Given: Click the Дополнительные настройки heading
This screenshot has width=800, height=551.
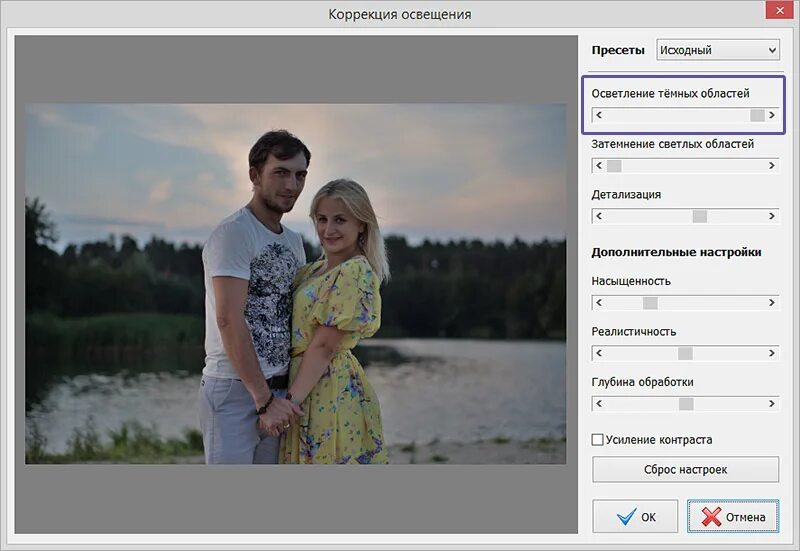Looking at the screenshot, I should (677, 253).
